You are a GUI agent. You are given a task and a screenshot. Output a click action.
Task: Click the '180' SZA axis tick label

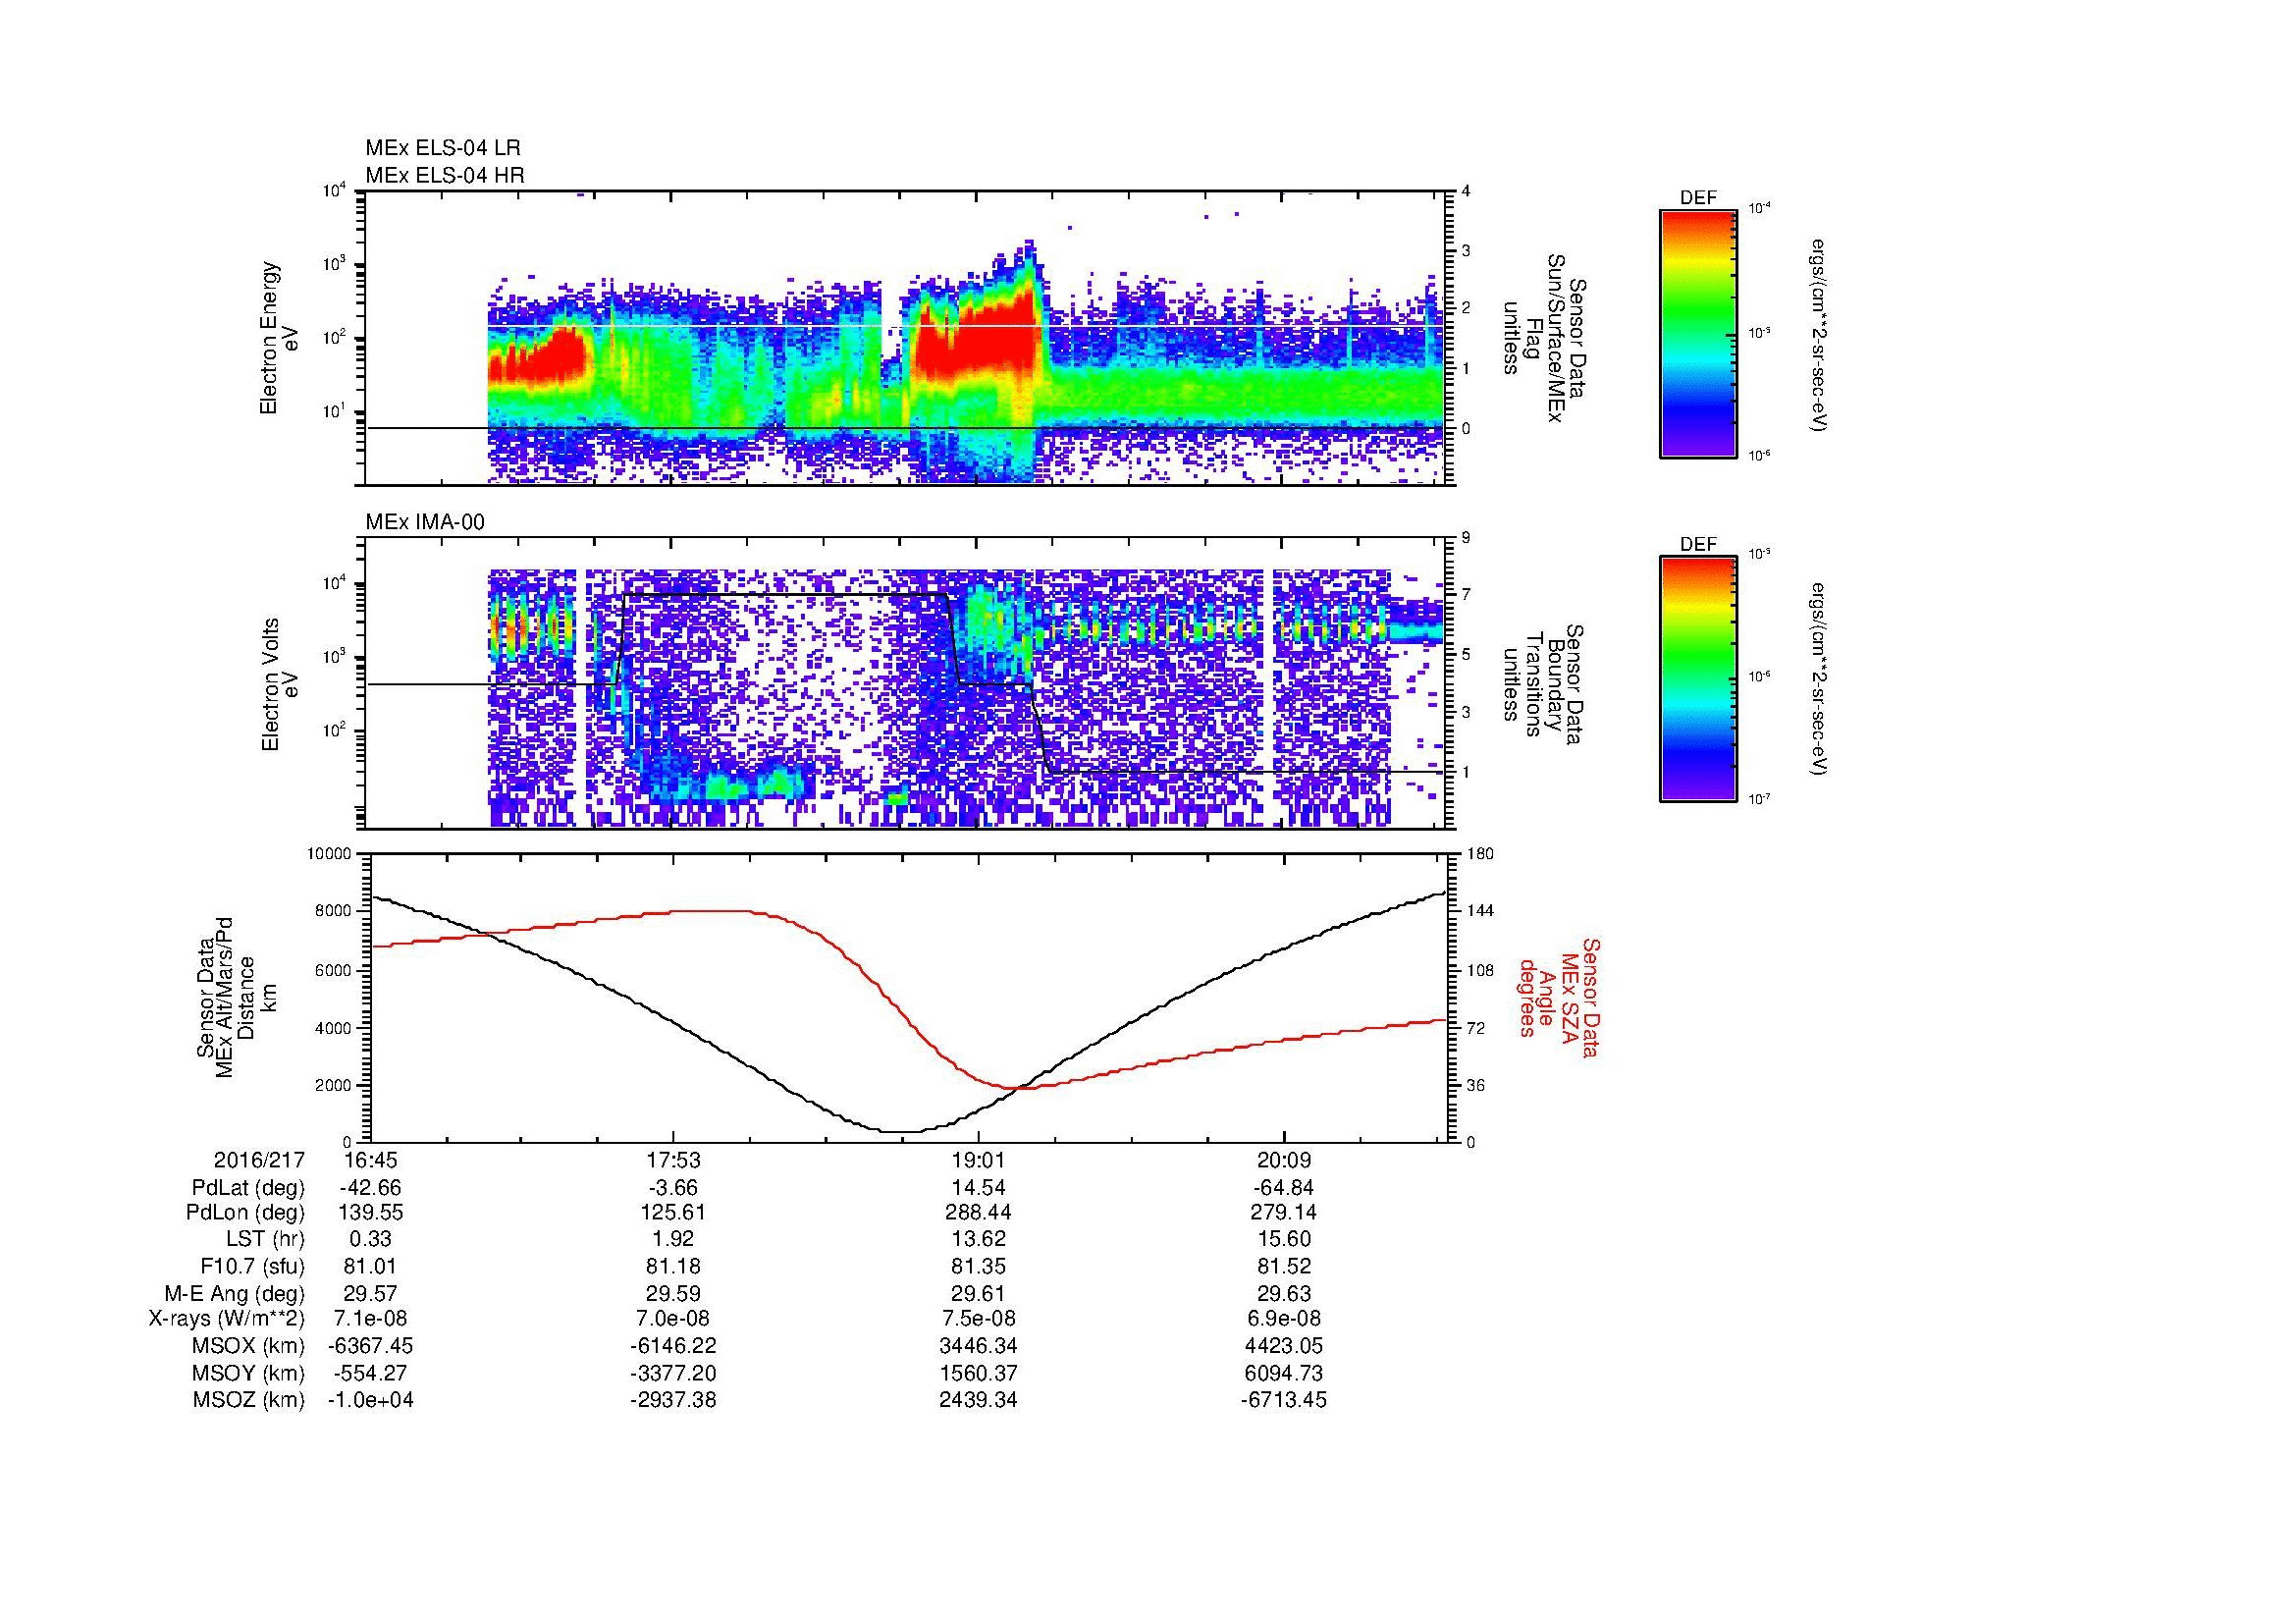pyautogui.click(x=1480, y=854)
